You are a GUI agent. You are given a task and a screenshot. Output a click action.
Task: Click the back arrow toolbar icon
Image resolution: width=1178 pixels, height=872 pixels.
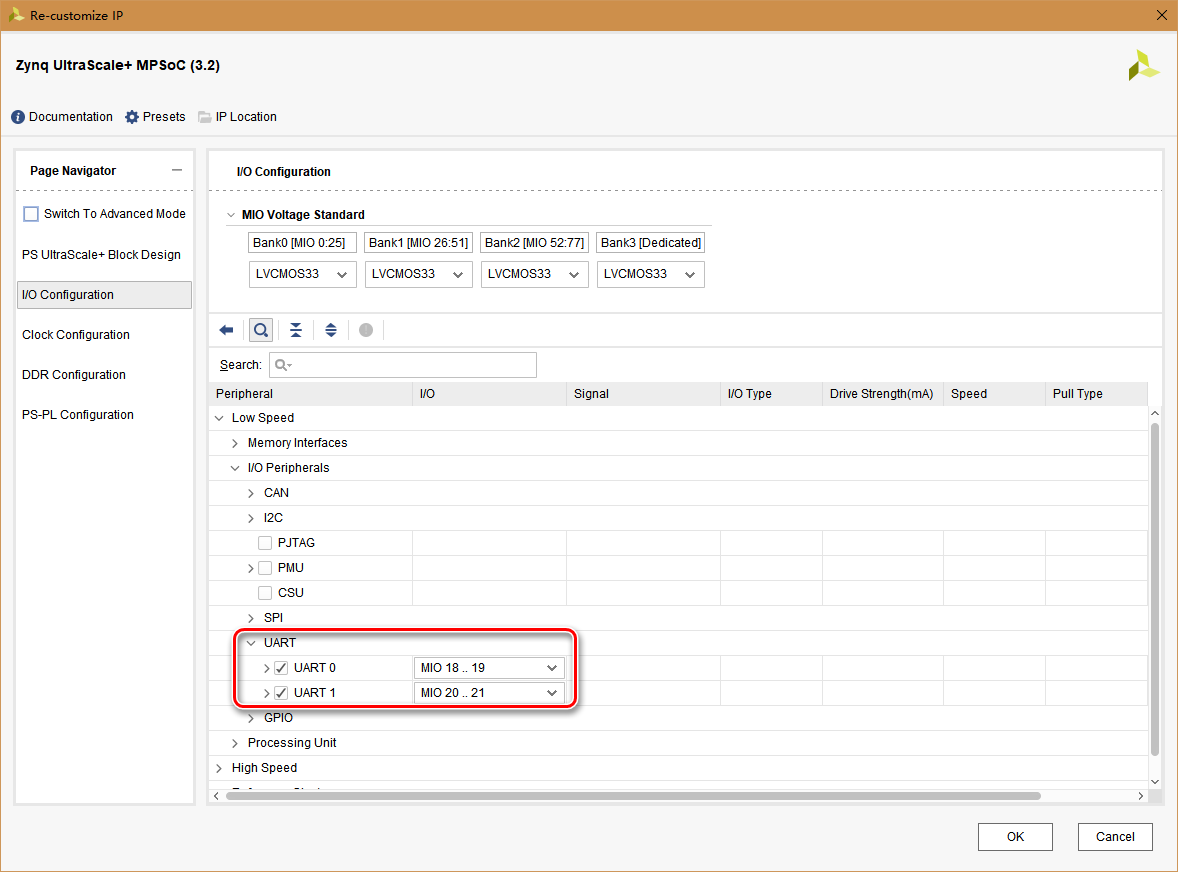pyautogui.click(x=226, y=330)
